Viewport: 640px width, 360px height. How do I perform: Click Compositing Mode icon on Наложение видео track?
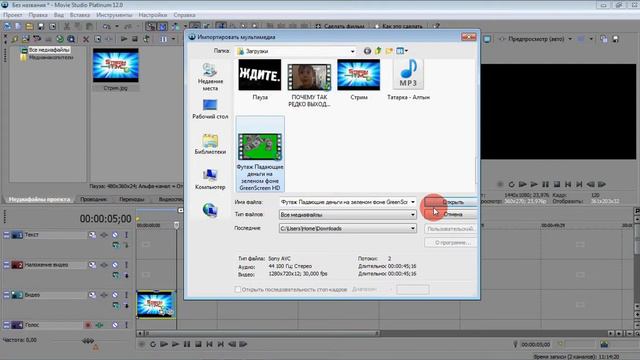pyautogui.click(x=116, y=275)
